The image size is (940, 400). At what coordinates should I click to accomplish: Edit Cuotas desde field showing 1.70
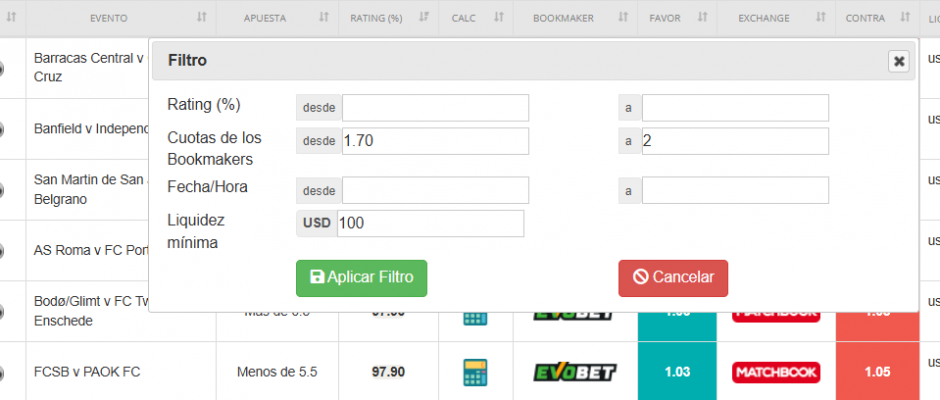pos(435,141)
